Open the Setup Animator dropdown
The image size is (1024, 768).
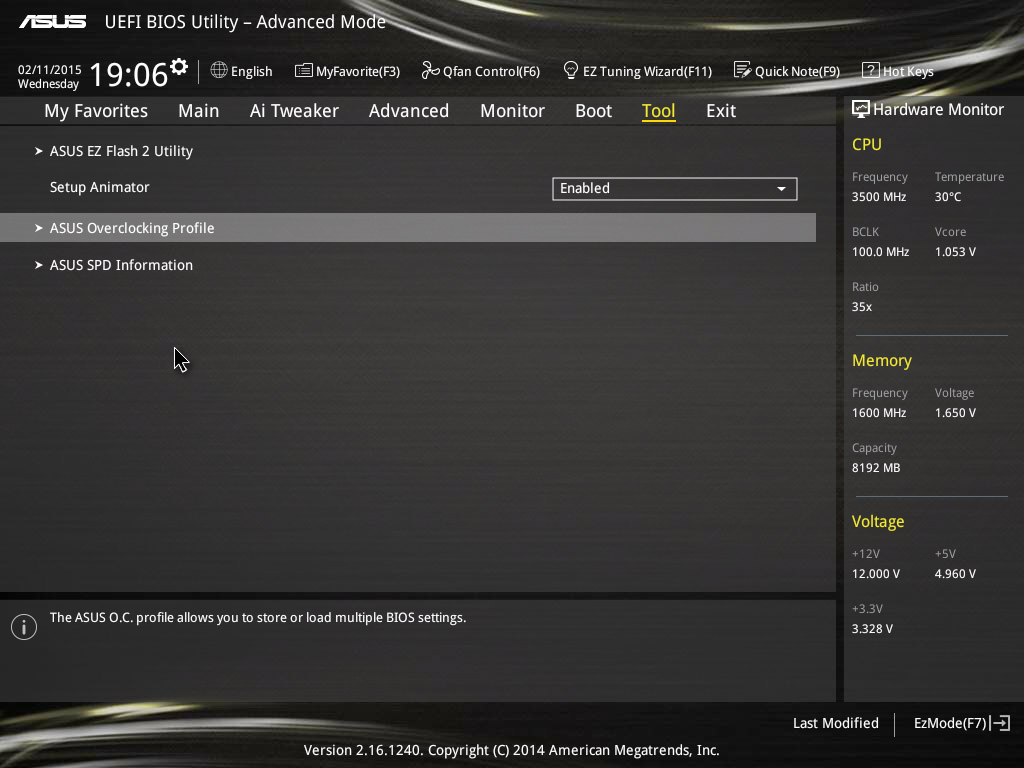pyautogui.click(x=675, y=189)
